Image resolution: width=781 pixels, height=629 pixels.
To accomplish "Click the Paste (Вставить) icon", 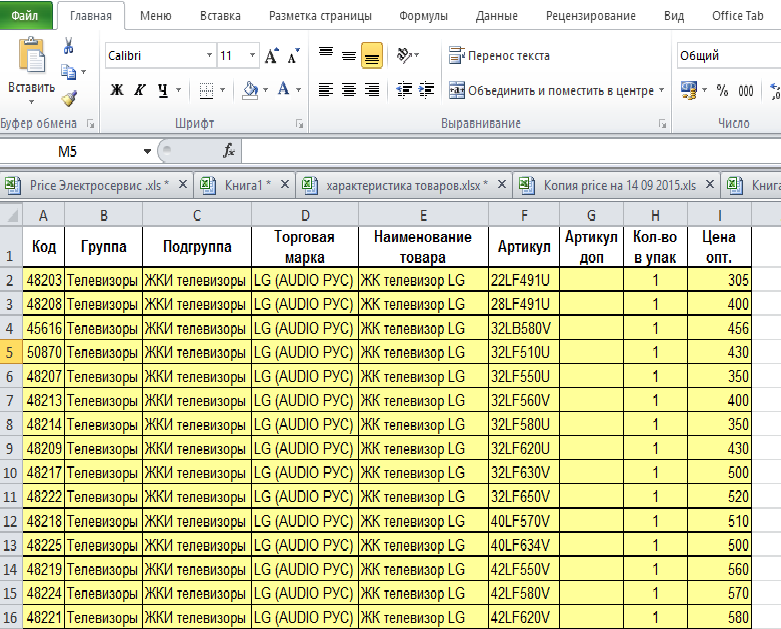I will pyautogui.click(x=32, y=56).
